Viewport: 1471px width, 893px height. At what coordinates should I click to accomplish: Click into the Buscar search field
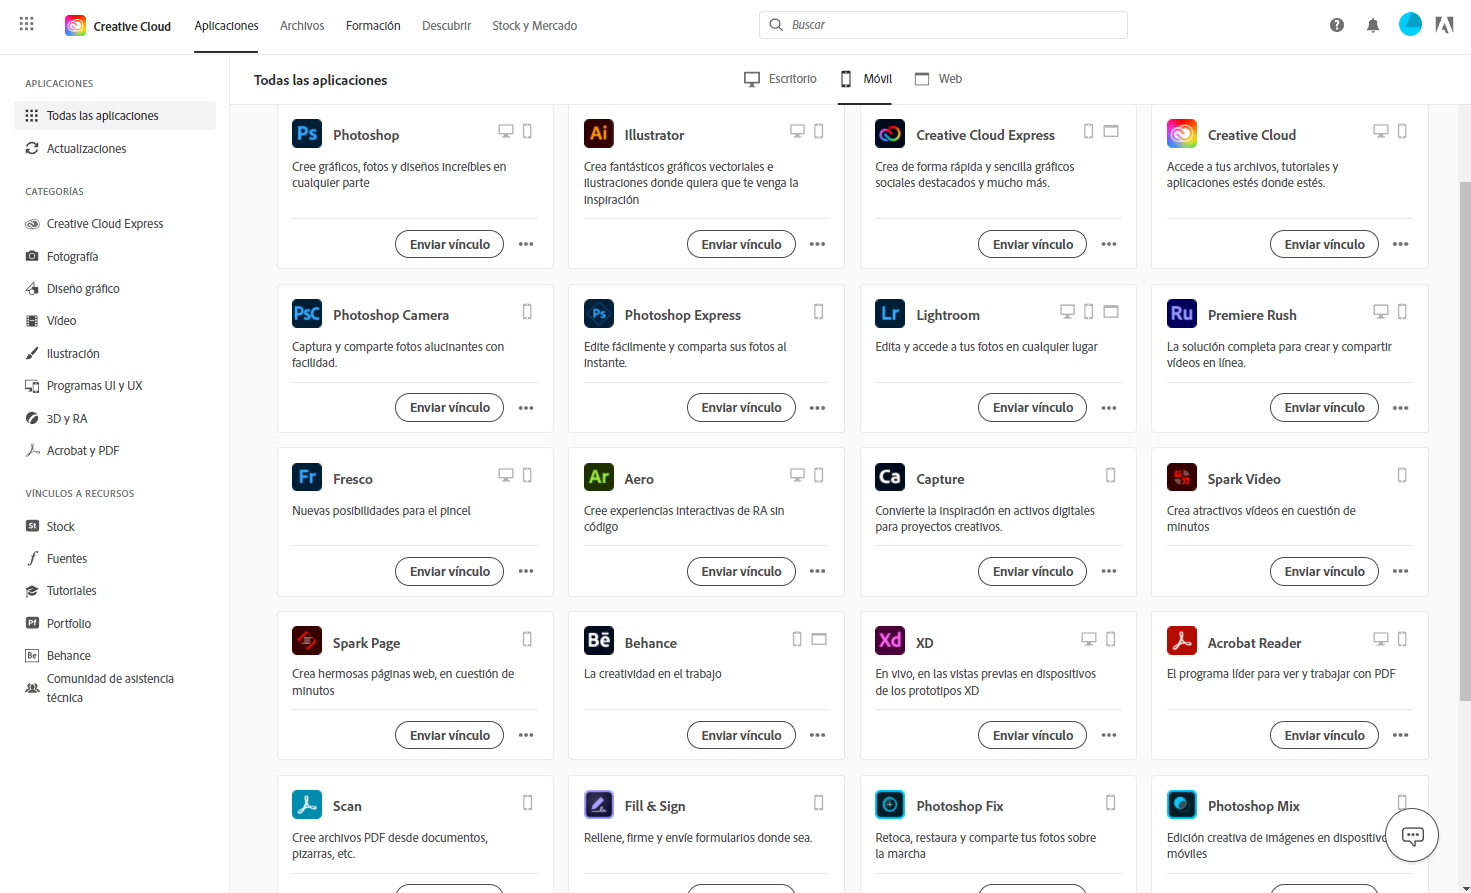tap(943, 25)
